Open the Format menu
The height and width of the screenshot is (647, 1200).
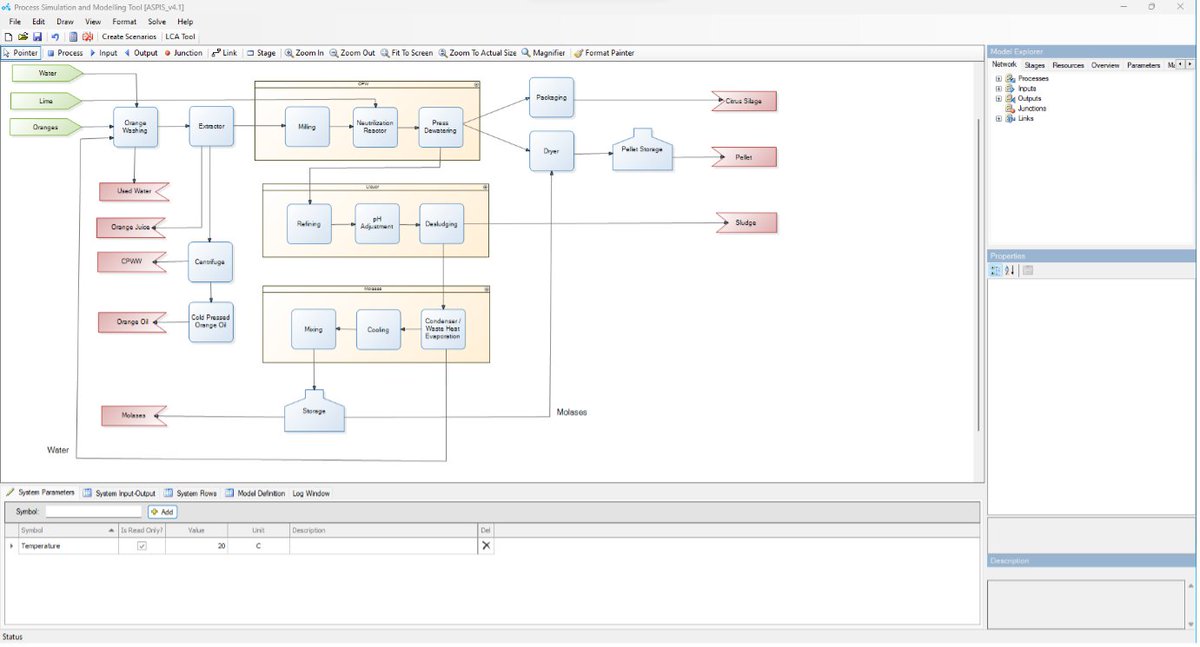coord(125,21)
